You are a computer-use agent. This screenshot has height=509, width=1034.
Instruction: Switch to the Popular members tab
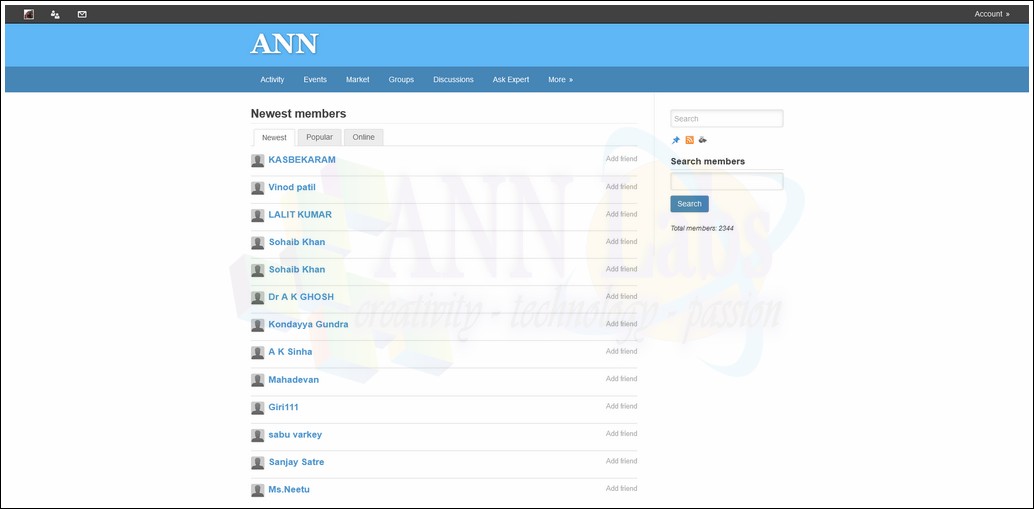pyautogui.click(x=319, y=137)
